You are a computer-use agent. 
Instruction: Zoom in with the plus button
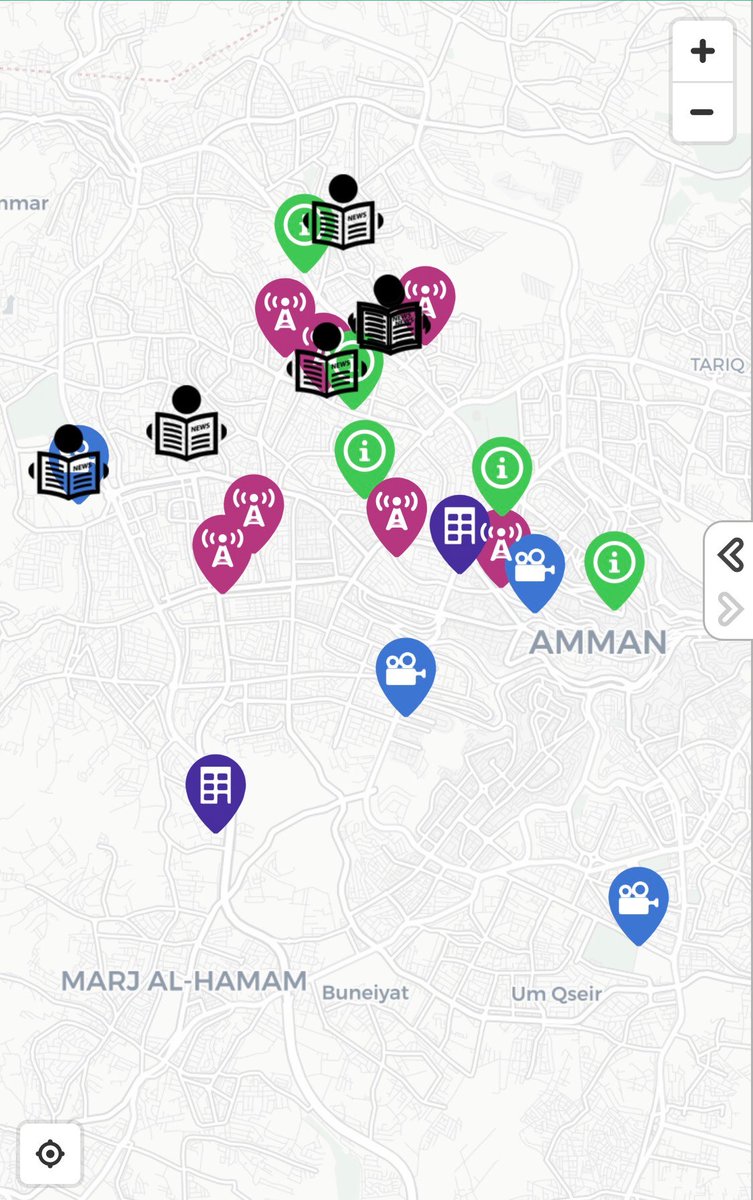(x=702, y=51)
